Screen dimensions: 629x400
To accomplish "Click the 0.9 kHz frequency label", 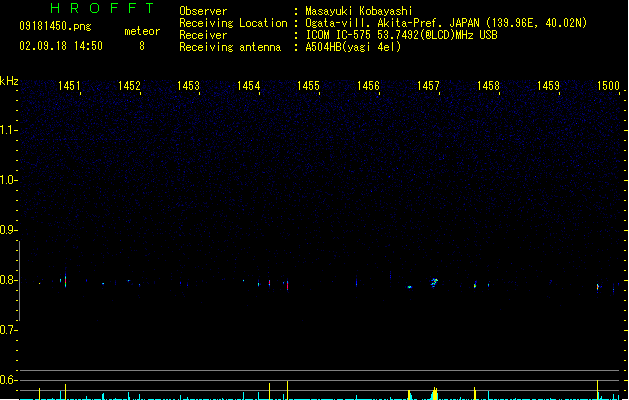I will 8,230.
